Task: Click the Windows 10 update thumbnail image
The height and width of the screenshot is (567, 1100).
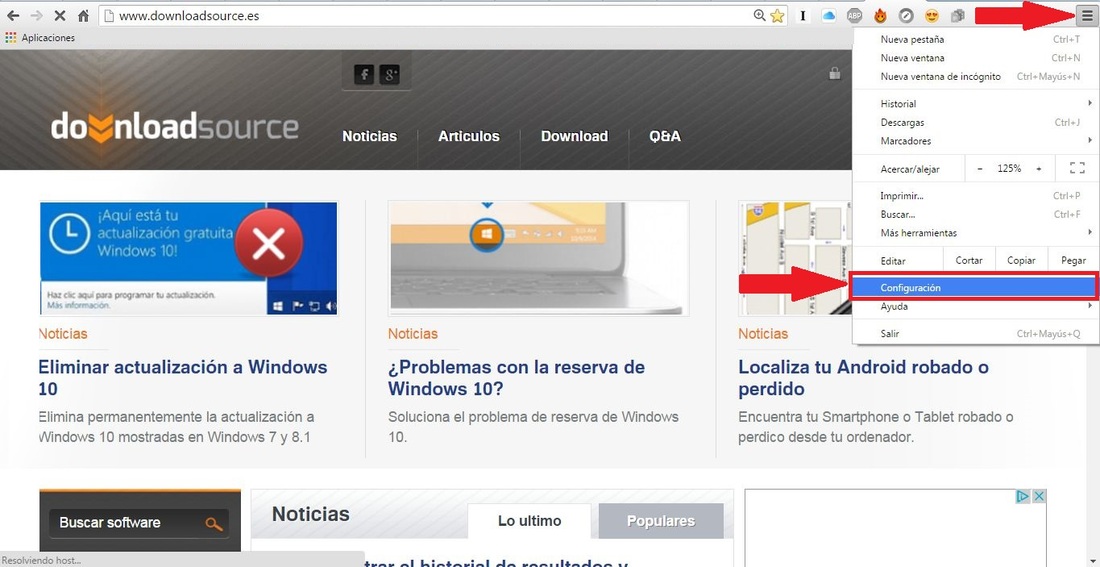Action: 189,258
